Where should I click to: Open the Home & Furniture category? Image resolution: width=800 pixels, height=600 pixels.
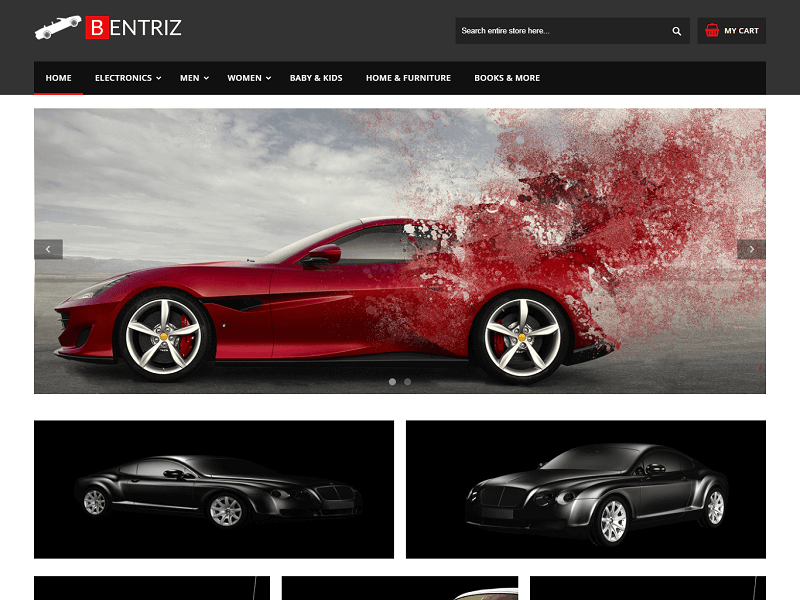(408, 78)
